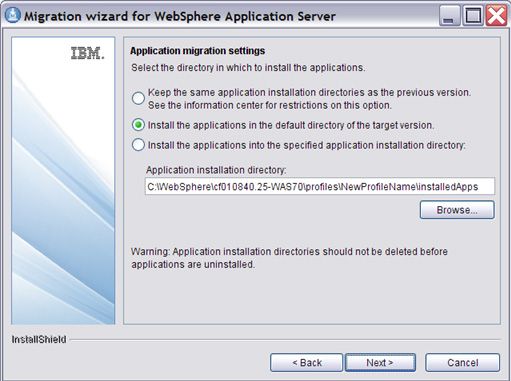Choose install into specified directory option
The width and height of the screenshot is (511, 381).
tap(138, 145)
